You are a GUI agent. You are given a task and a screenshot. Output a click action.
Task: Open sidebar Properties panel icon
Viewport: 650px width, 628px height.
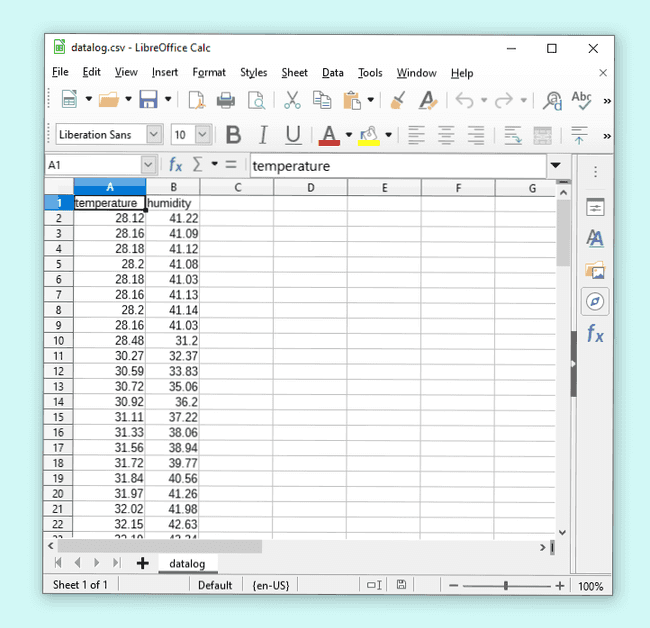(x=595, y=207)
